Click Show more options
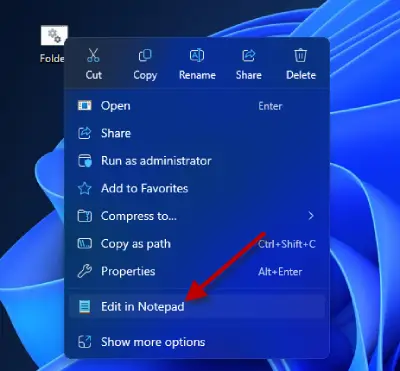The width and height of the screenshot is (400, 371). coord(197,342)
